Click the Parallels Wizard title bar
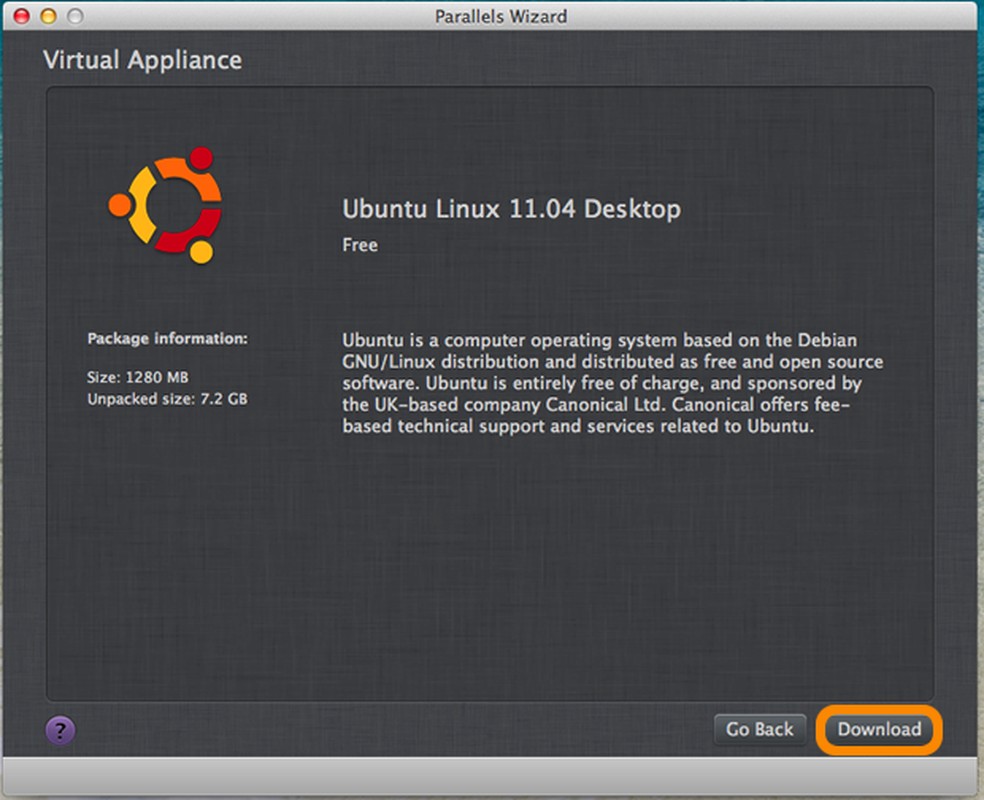The image size is (984, 800). tap(500, 16)
